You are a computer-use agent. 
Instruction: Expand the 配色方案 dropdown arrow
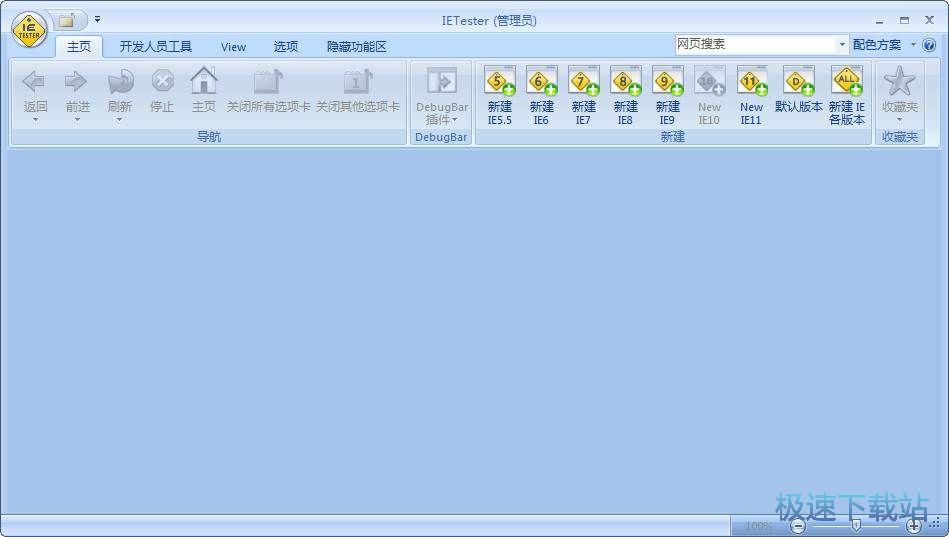click(913, 45)
